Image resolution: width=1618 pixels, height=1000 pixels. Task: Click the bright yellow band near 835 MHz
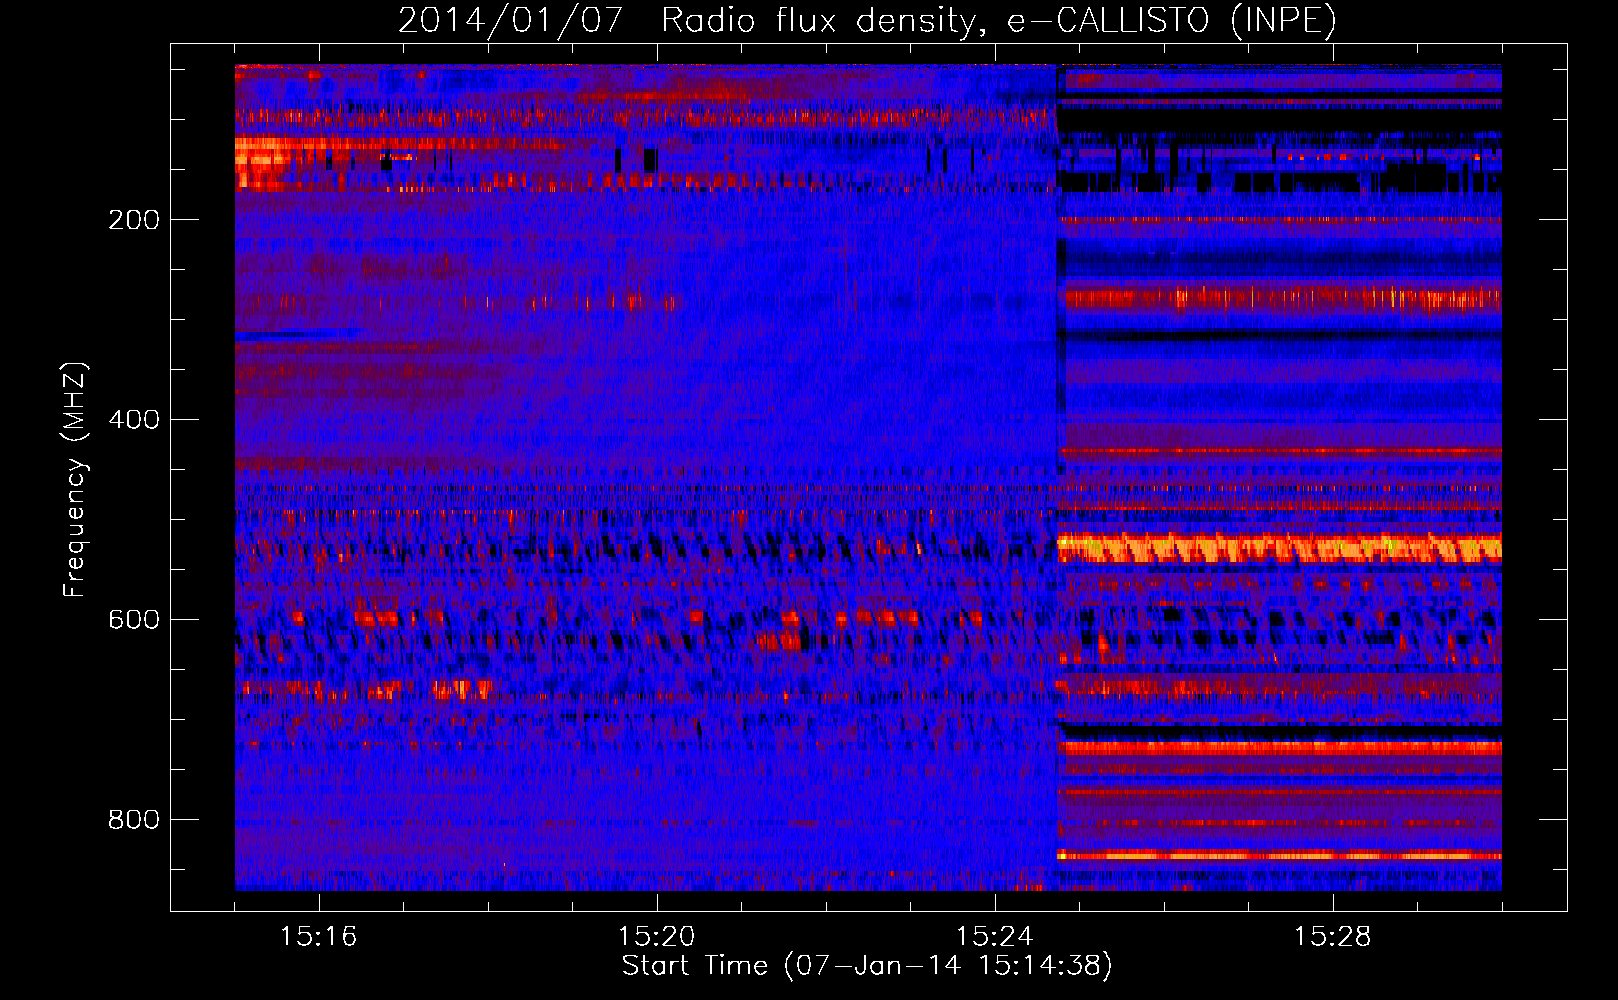1280,855
